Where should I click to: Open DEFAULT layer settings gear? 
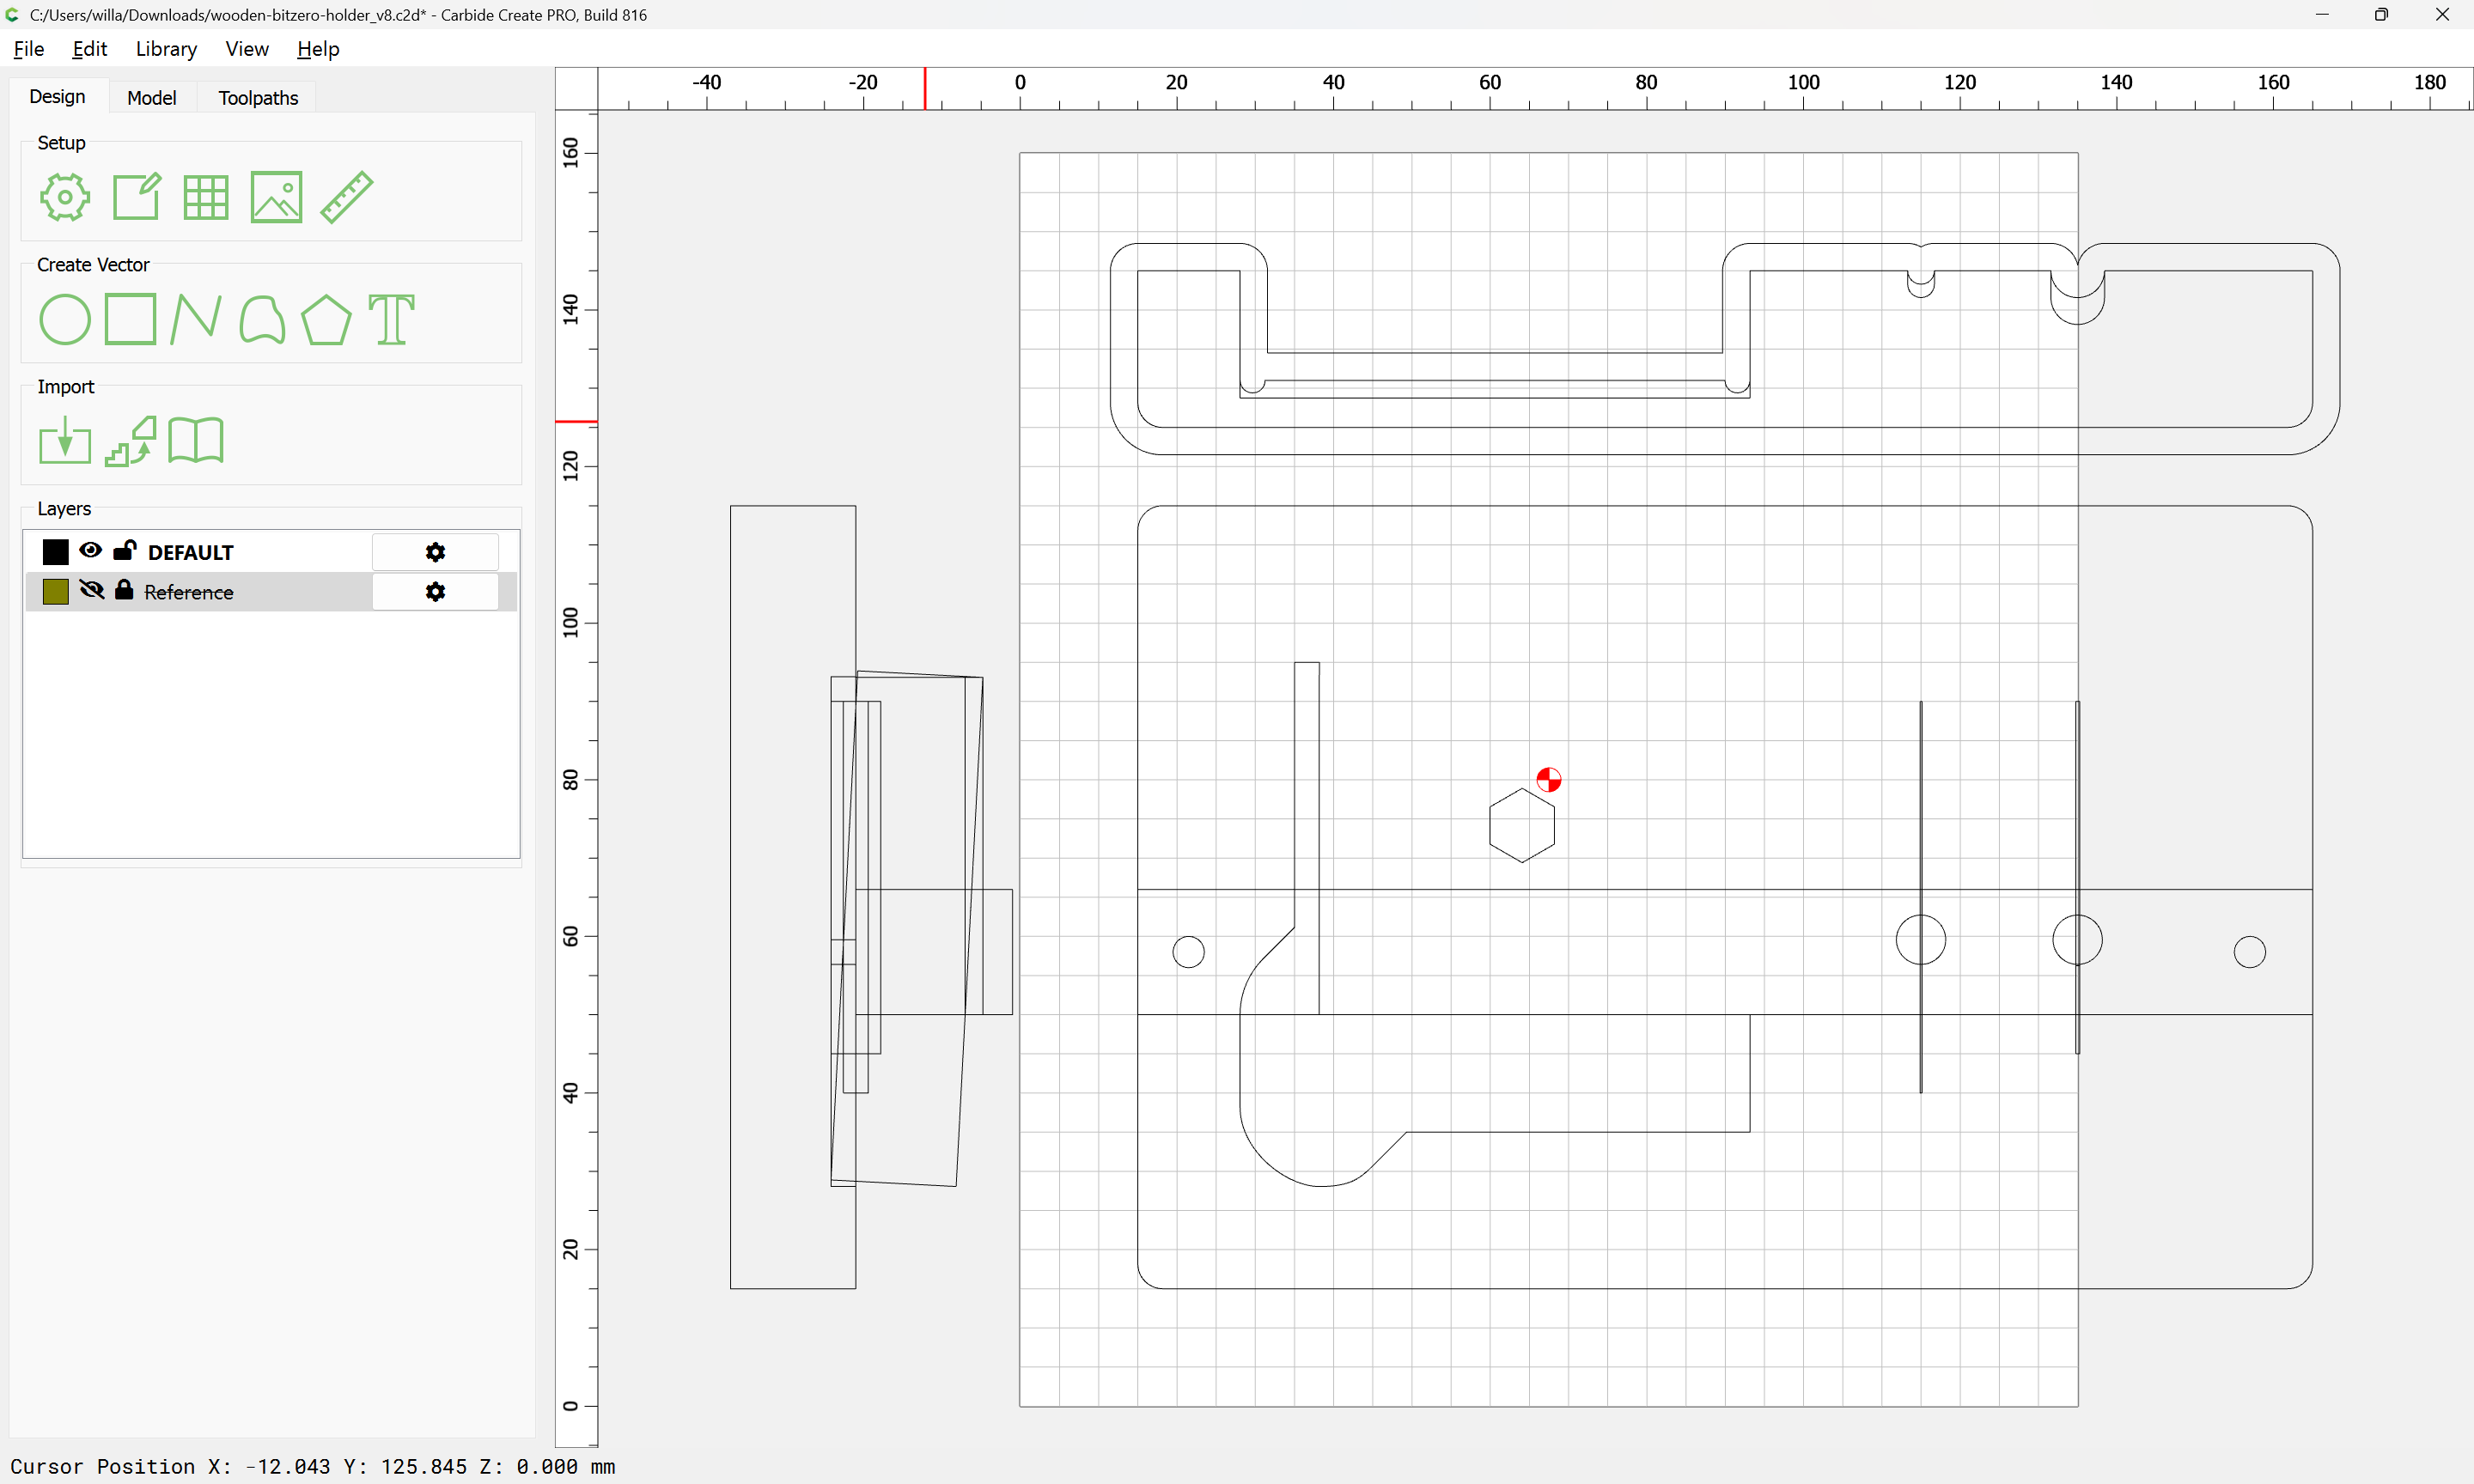pos(435,552)
